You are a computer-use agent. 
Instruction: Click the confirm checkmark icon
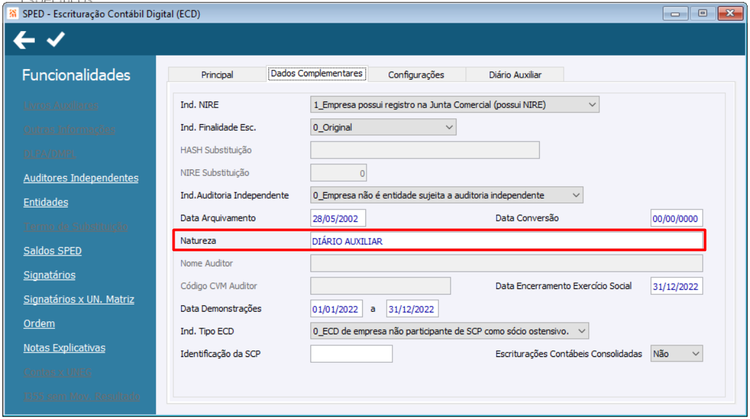click(55, 39)
